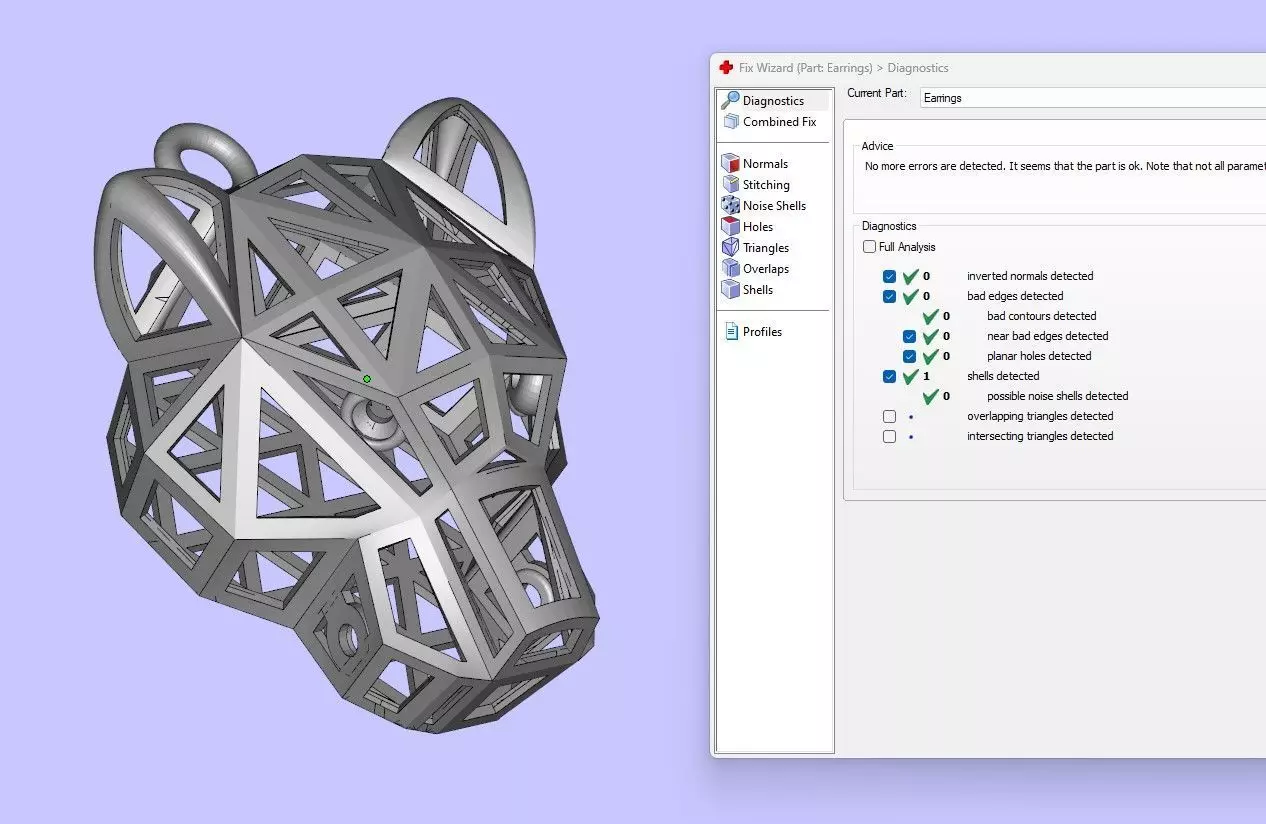Click the green checkmark beside shells detected

pos(910,376)
